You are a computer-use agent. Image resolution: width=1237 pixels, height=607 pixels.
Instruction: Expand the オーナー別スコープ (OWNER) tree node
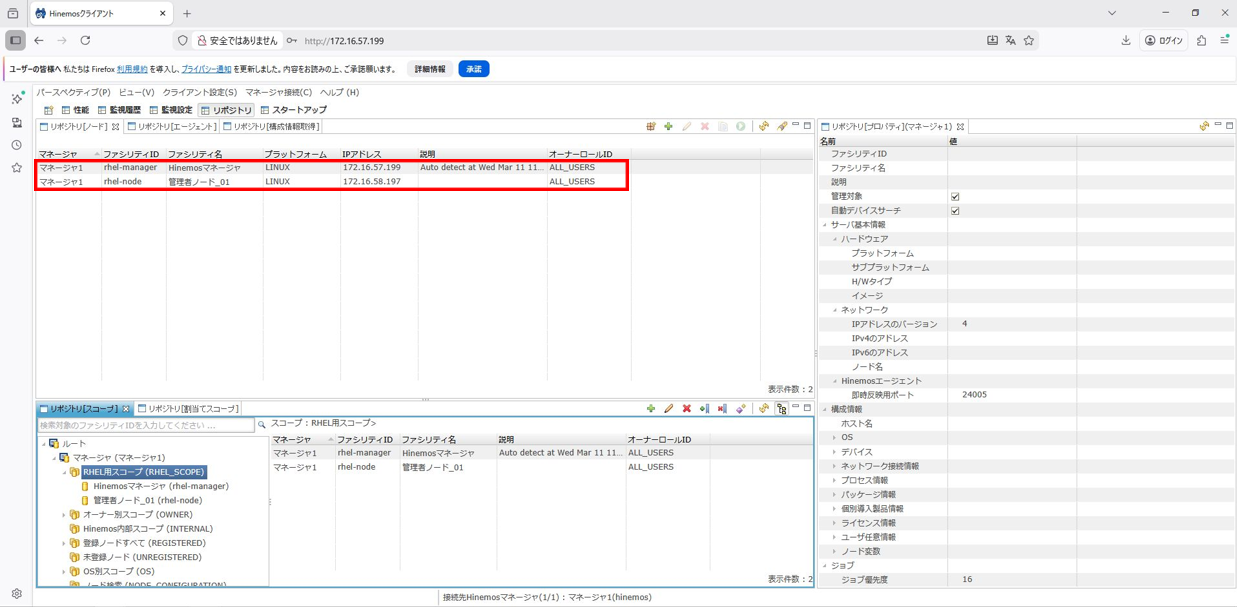(x=64, y=515)
